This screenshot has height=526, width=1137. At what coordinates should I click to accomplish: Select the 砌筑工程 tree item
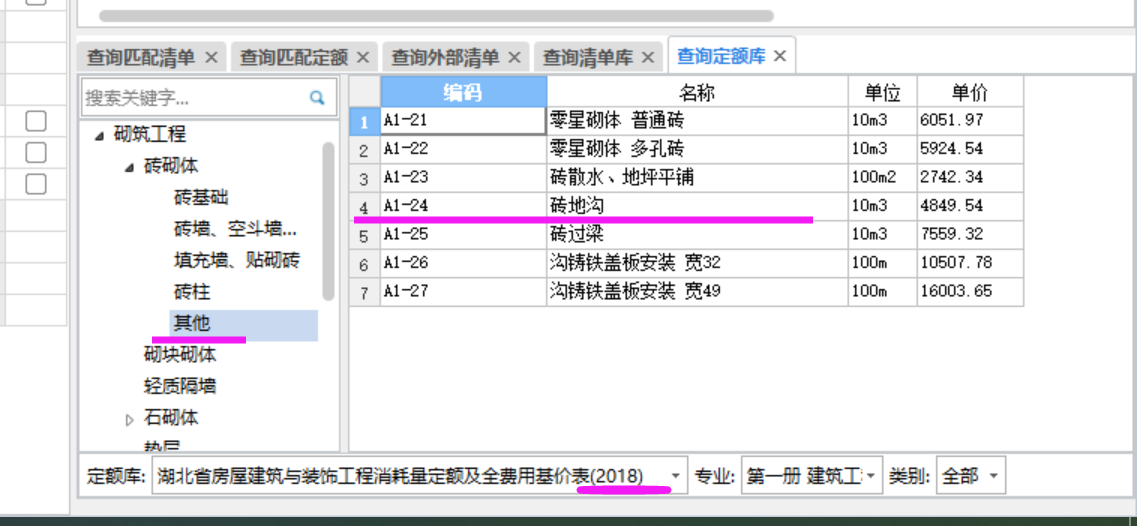point(150,134)
